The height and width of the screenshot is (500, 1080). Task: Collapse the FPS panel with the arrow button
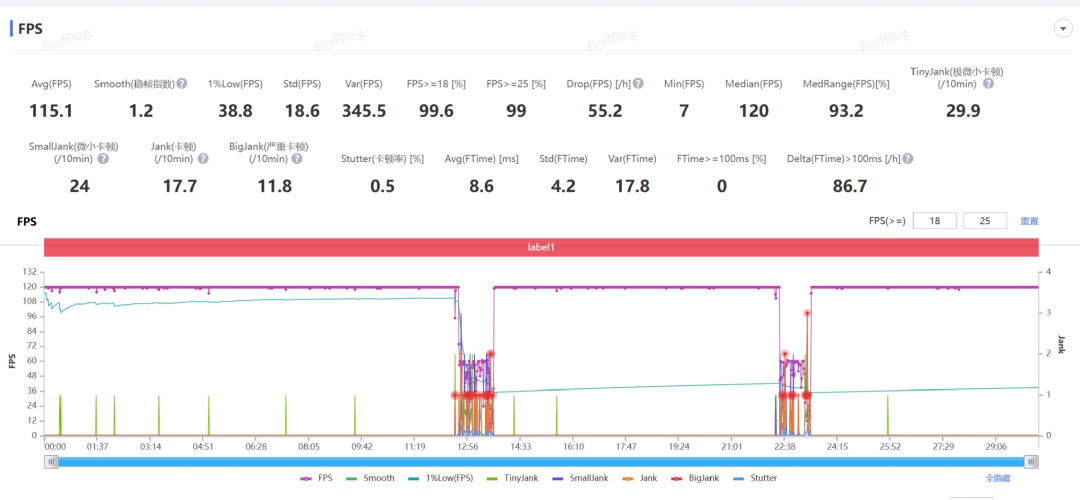click(1063, 29)
